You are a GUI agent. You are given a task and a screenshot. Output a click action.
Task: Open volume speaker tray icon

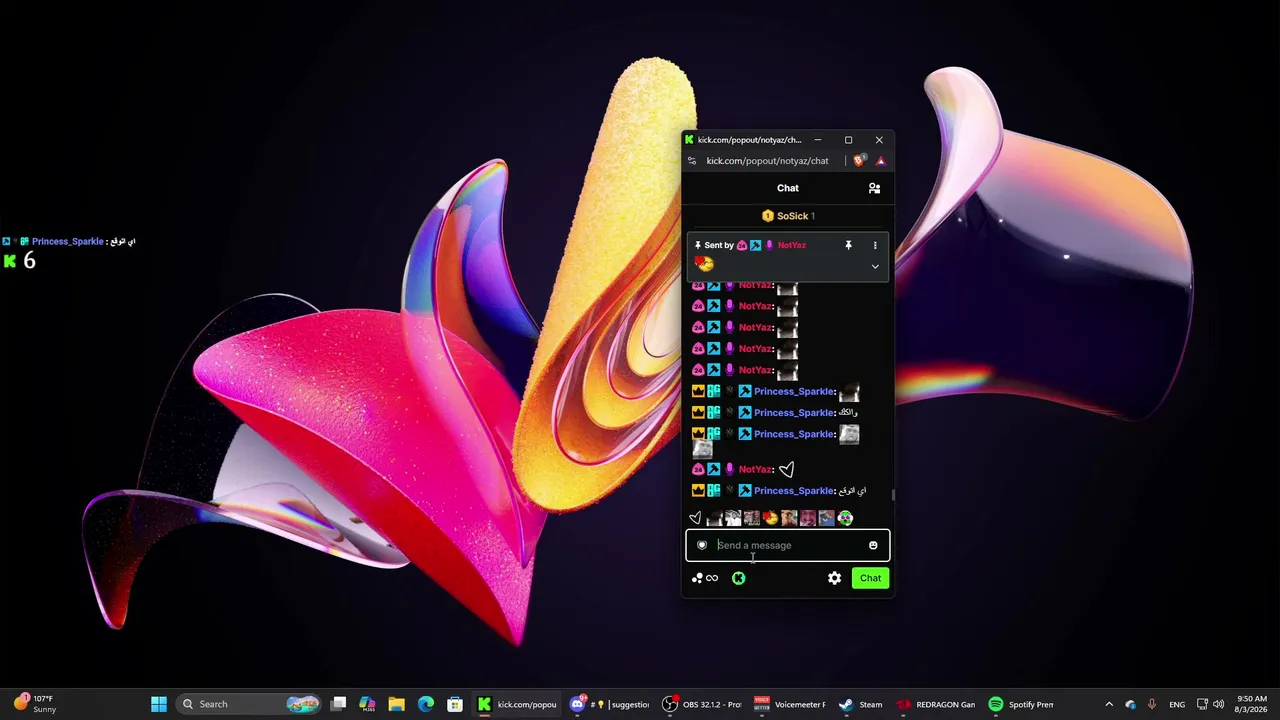coord(1218,704)
